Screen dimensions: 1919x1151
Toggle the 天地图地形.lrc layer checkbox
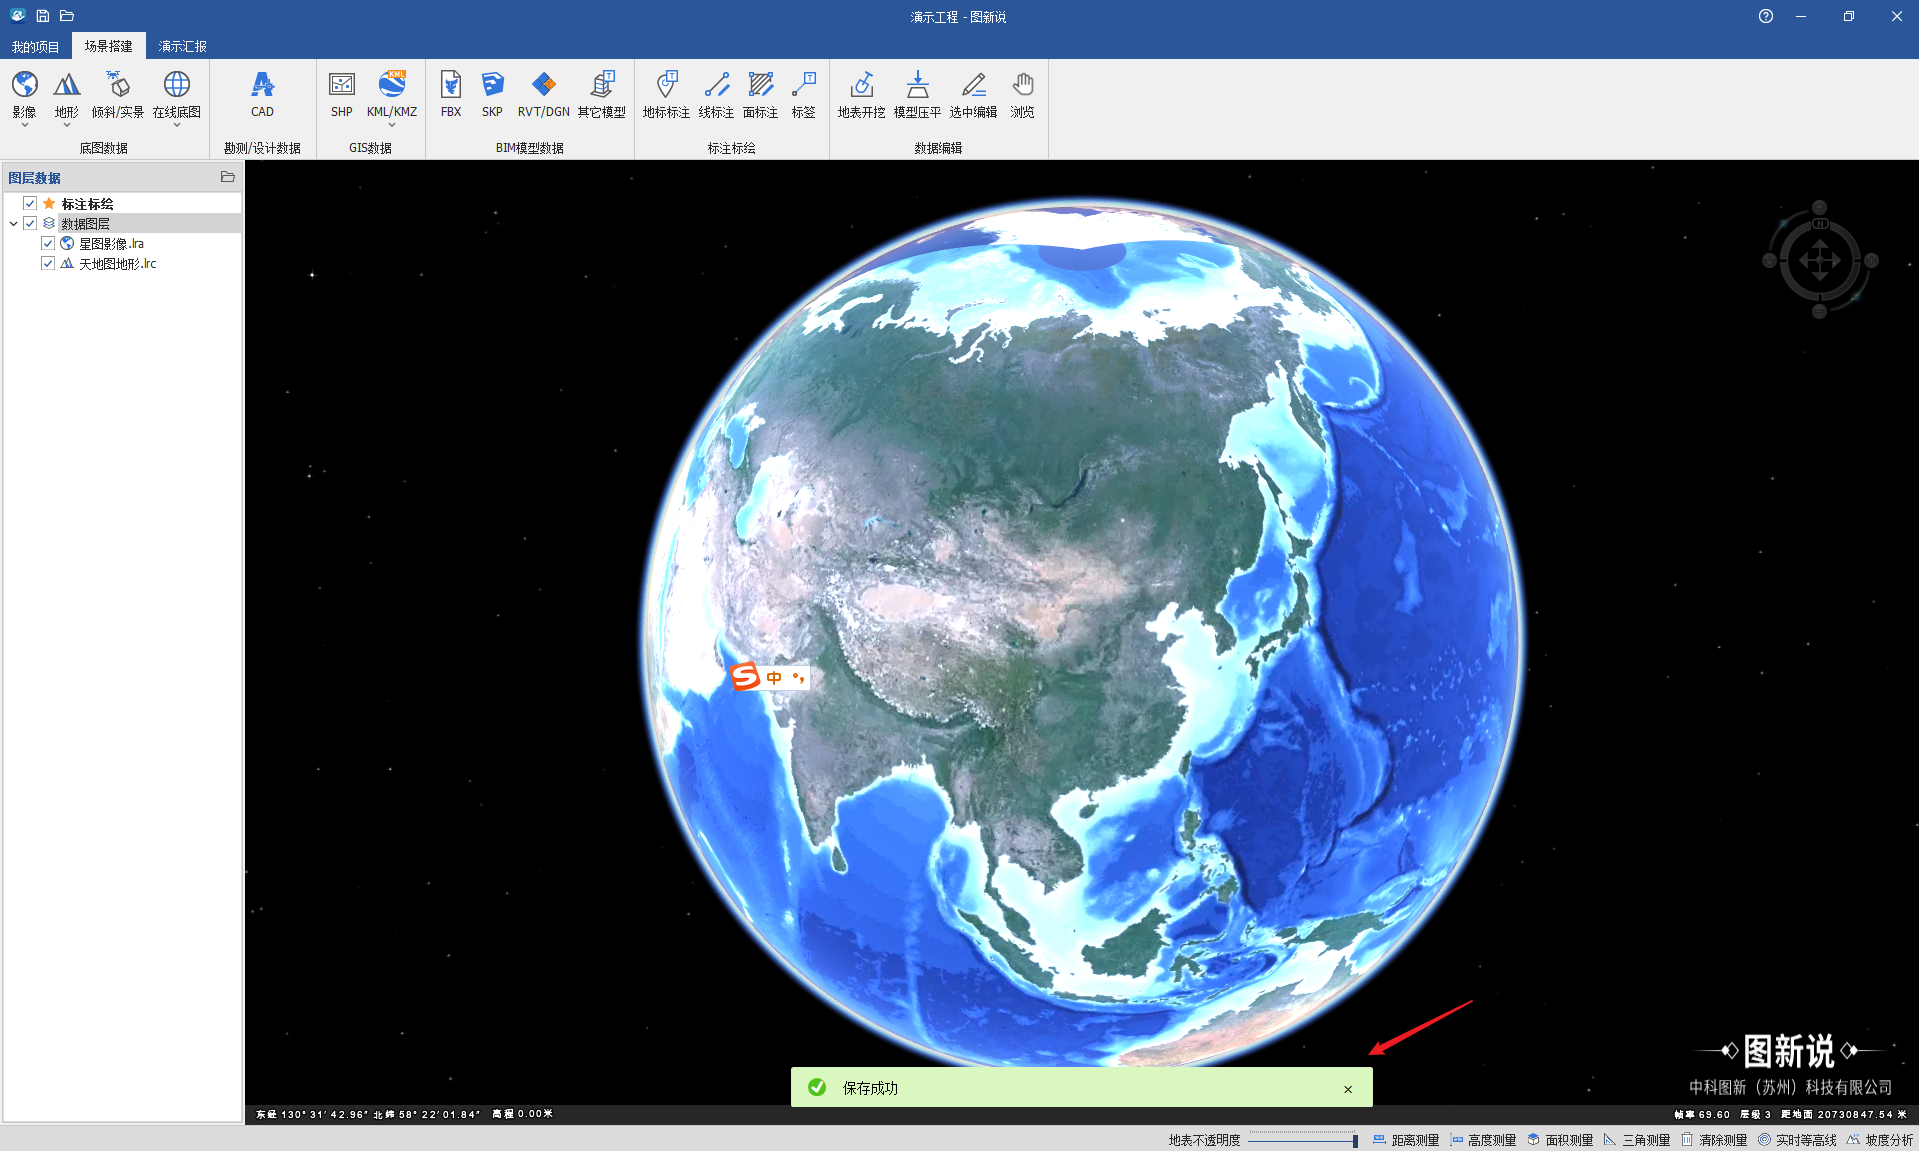click(x=48, y=263)
